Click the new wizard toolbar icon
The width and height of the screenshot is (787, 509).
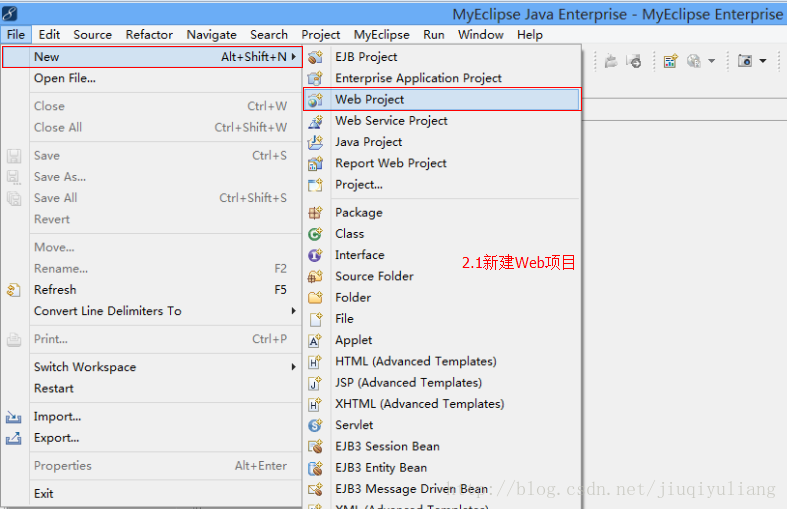(670, 61)
